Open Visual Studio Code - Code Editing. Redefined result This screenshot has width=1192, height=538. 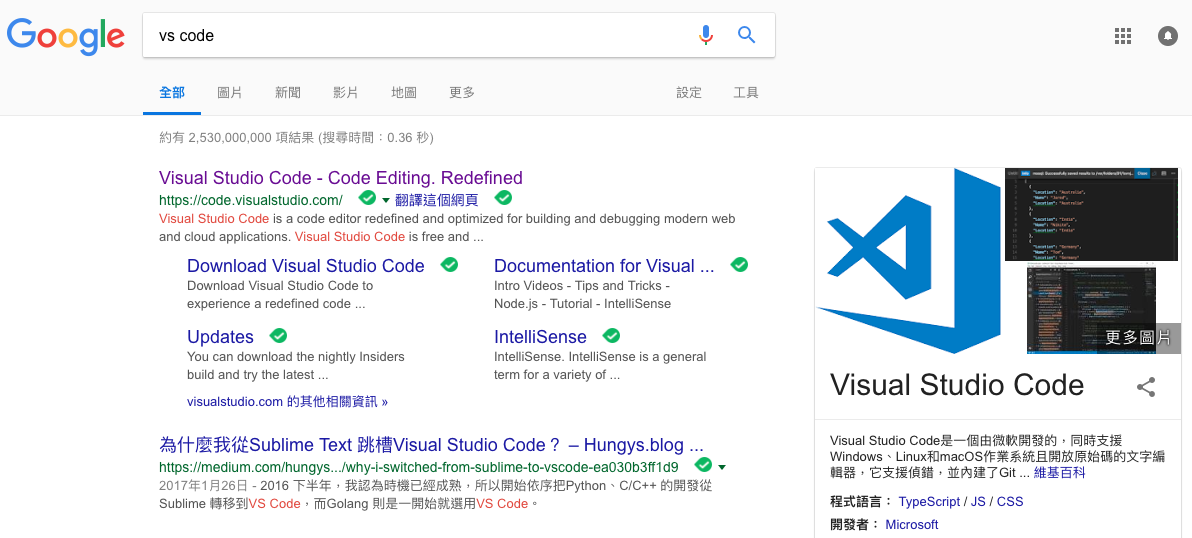point(341,178)
